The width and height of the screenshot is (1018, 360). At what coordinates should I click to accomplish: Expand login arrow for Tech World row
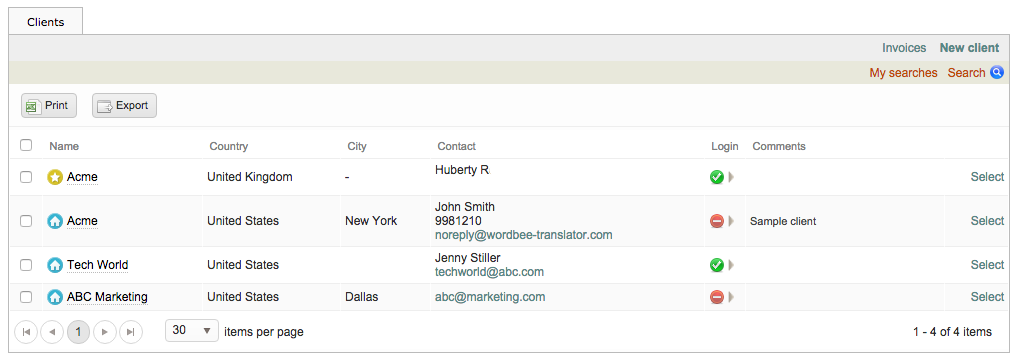click(732, 265)
